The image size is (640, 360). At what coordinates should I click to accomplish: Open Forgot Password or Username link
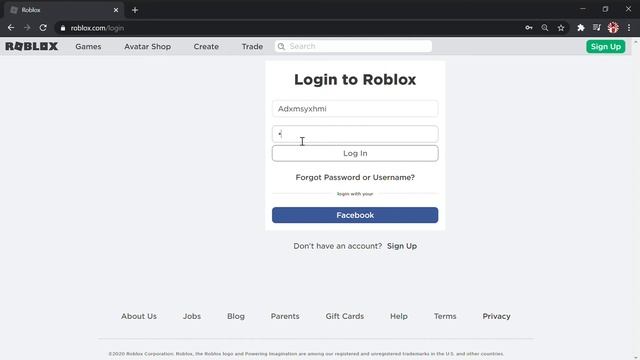[x=355, y=178]
